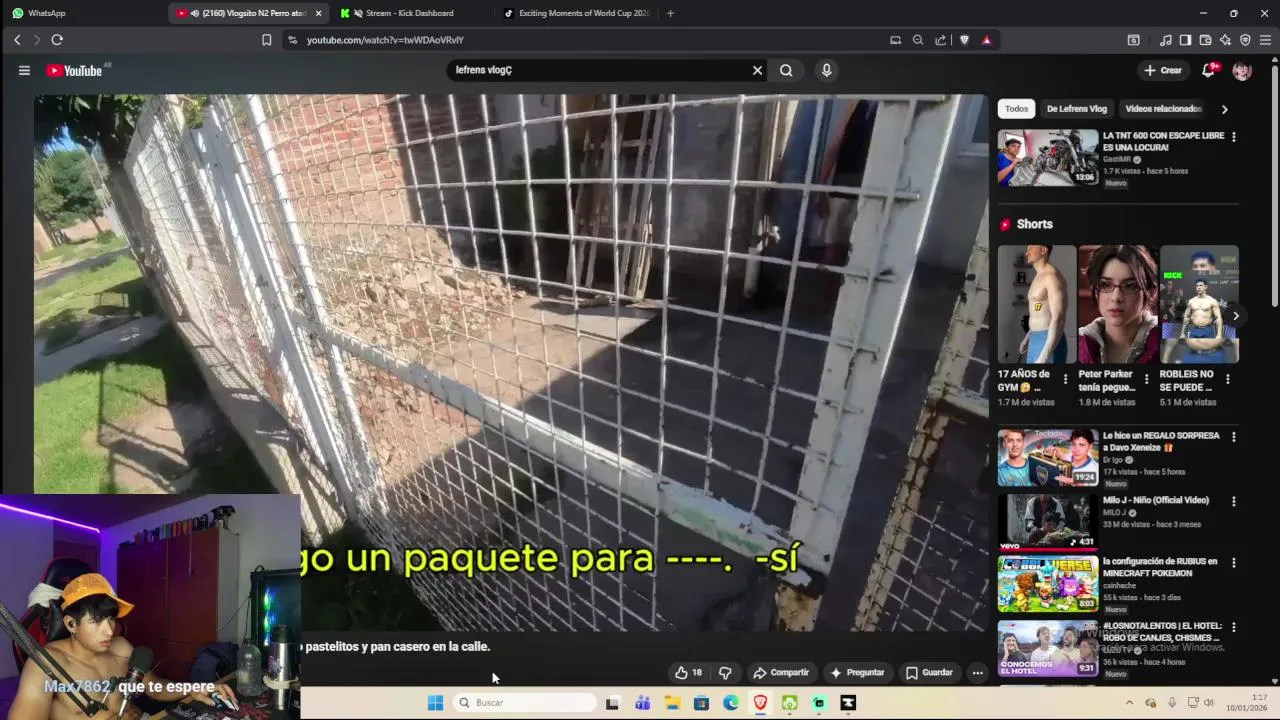
Task: Open a new browser tab
Action: point(670,13)
